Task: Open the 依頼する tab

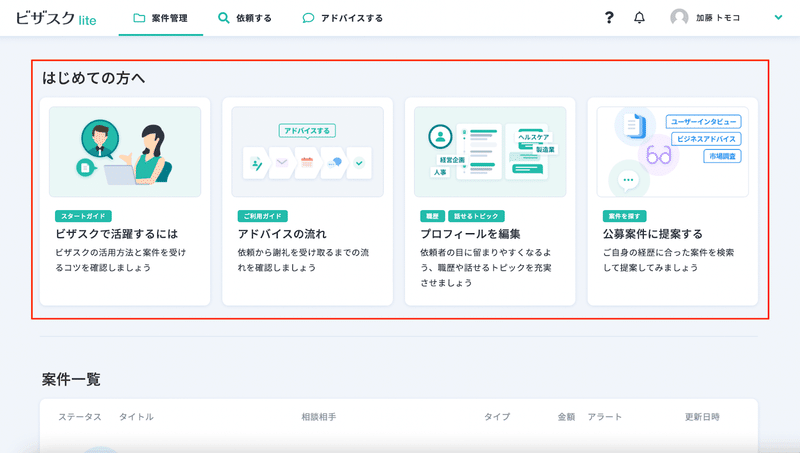Action: 244,18
